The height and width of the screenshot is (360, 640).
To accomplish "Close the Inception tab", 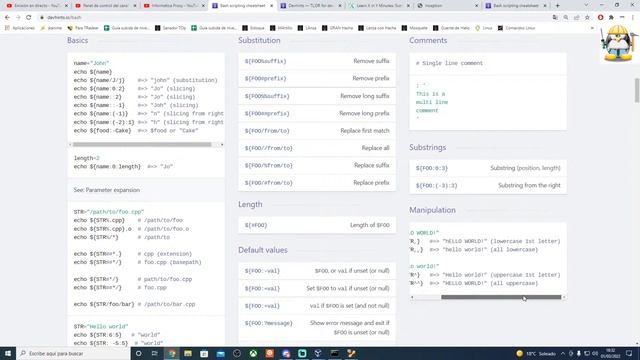I will (476, 6).
